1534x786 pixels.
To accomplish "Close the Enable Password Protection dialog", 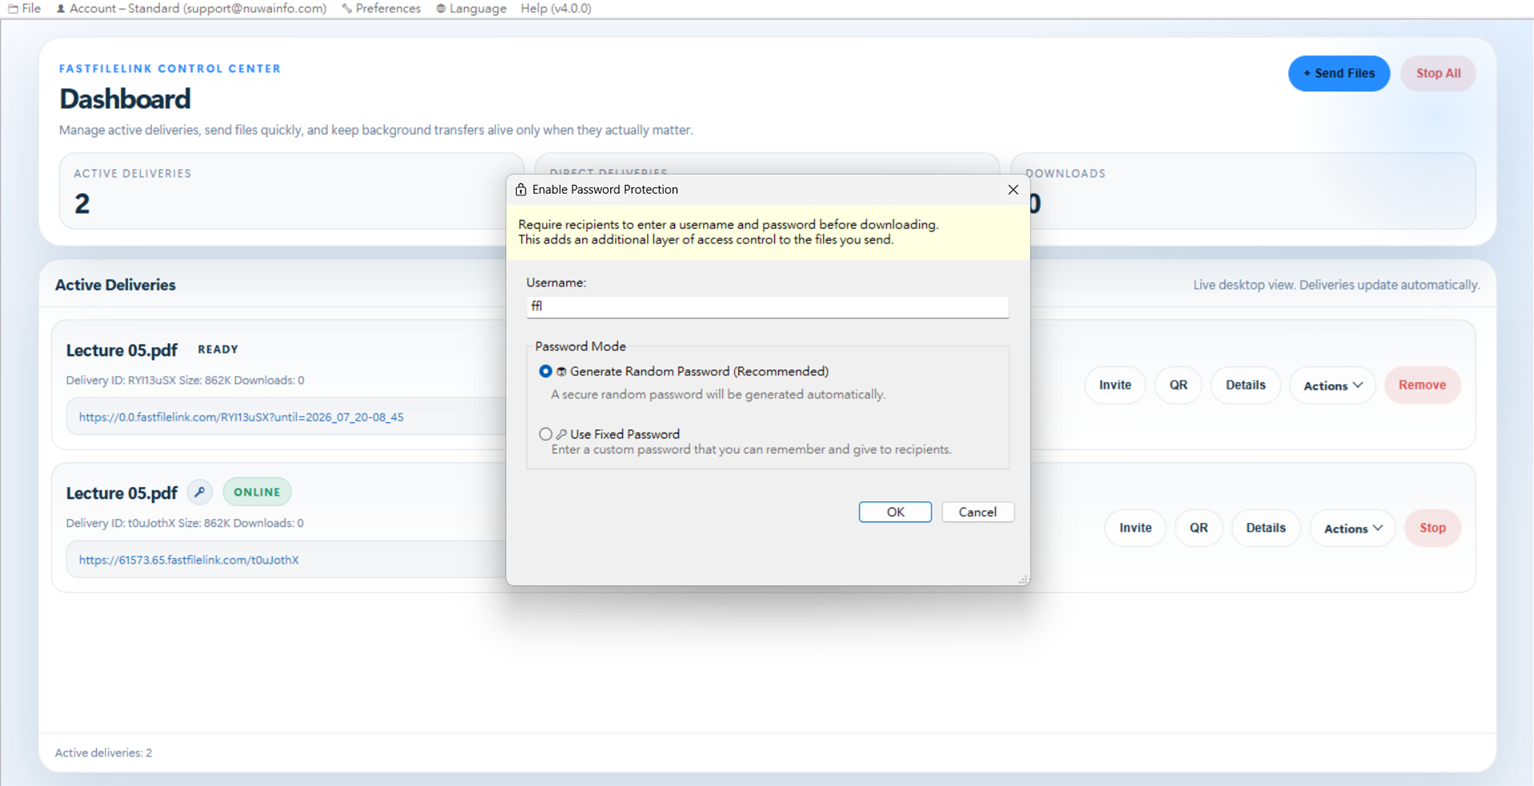I will (1013, 189).
